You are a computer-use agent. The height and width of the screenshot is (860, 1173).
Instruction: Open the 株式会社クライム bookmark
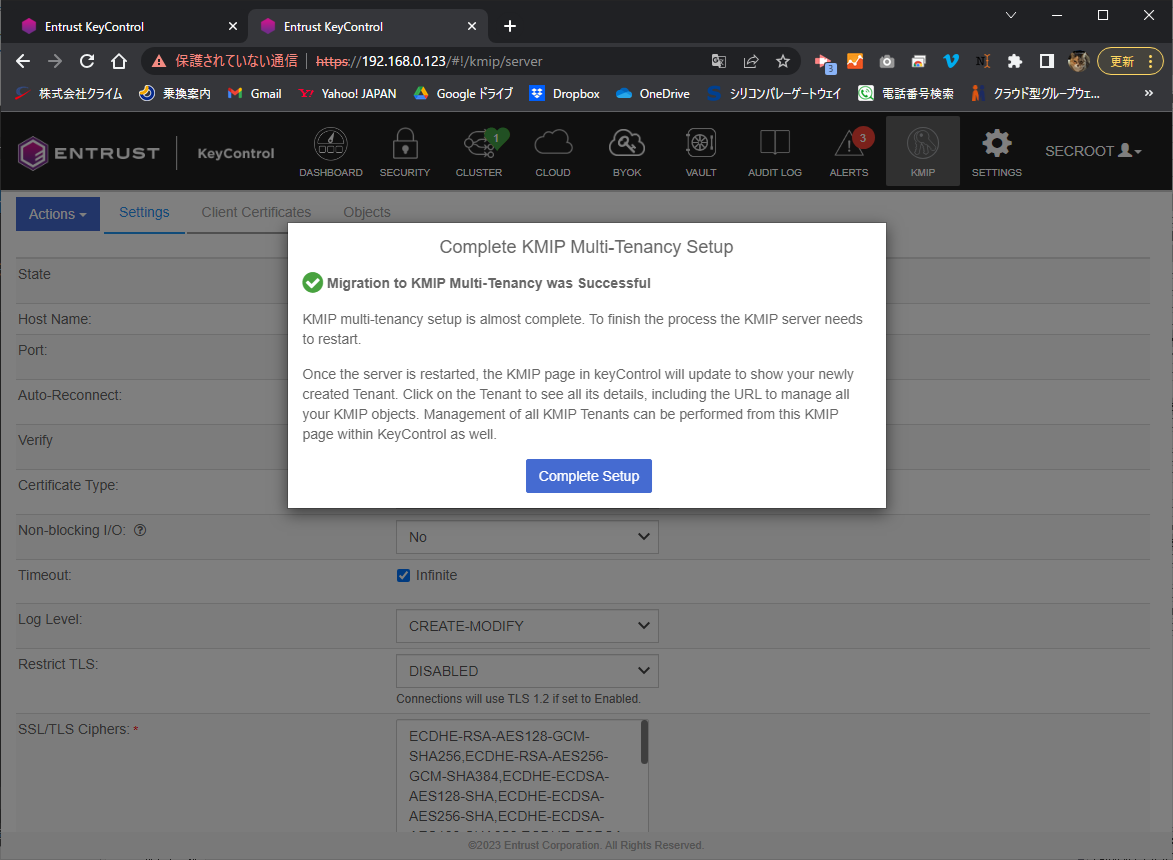pyautogui.click(x=69, y=93)
